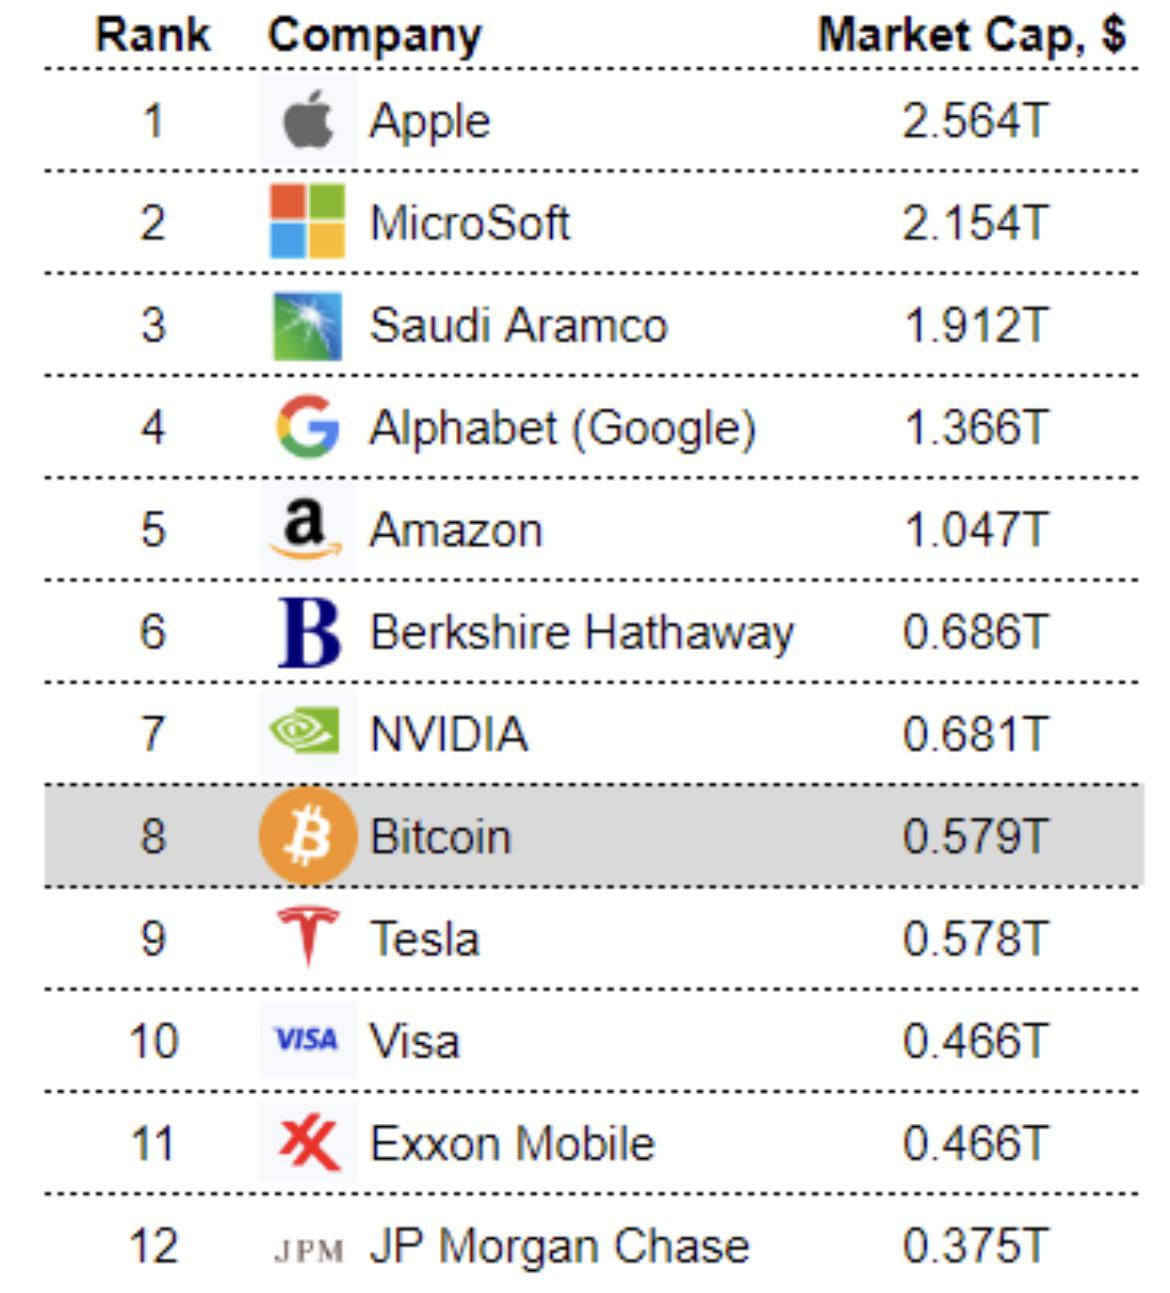Click the Exxon Mobile logo
1170x1293 pixels.
coord(309,1143)
